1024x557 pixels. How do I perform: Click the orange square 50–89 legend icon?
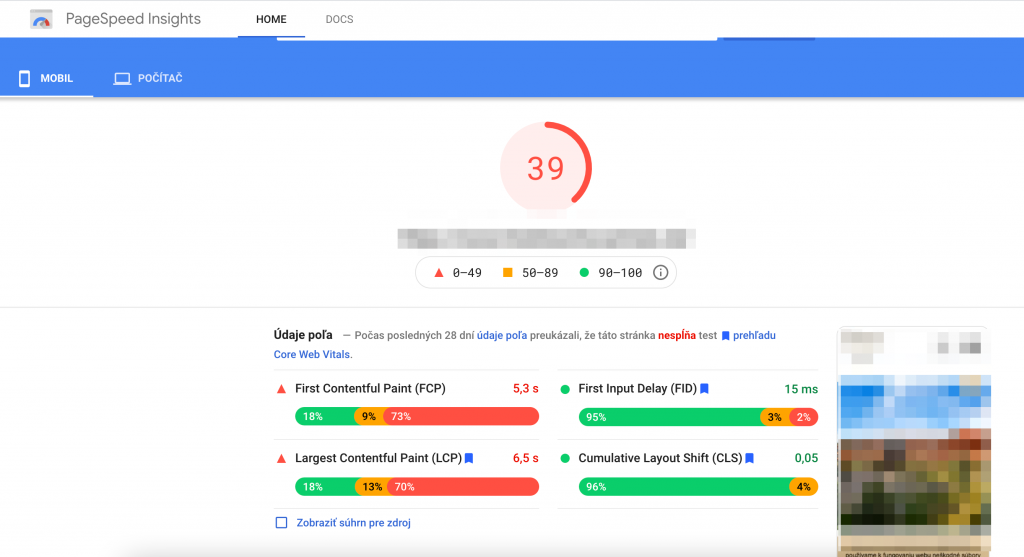[507, 272]
